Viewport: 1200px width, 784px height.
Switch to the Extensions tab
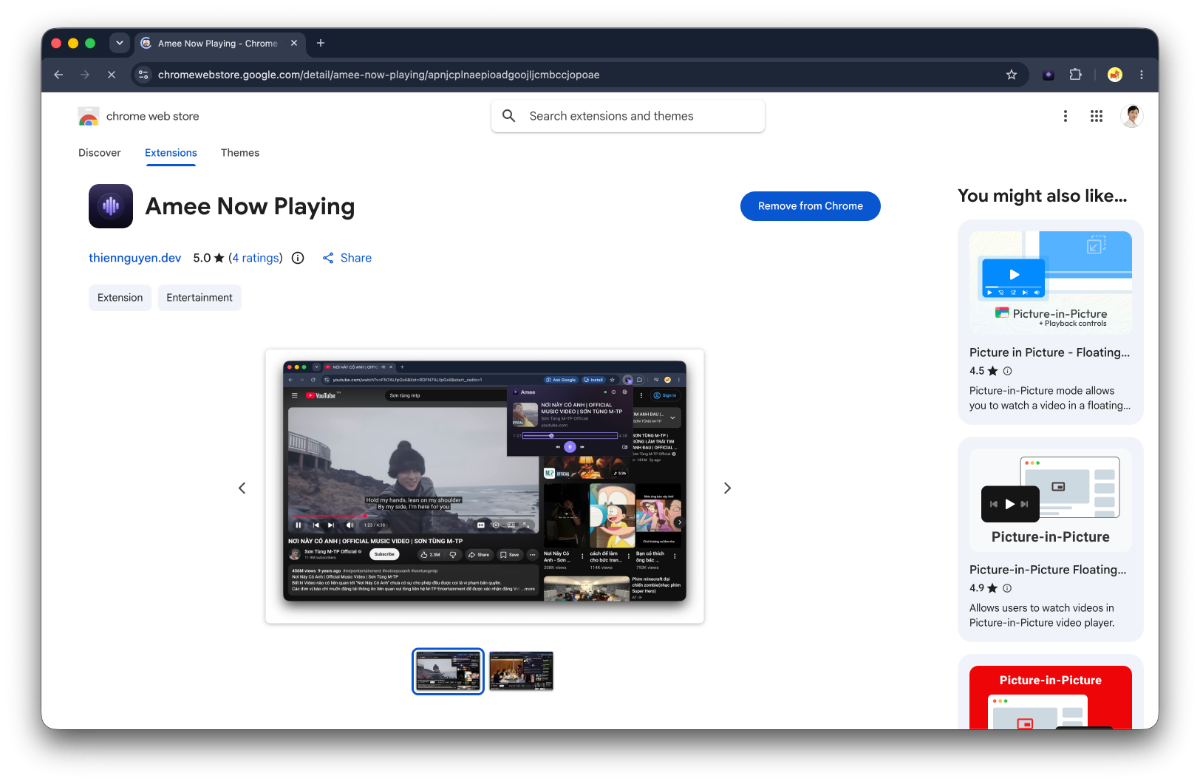171,153
